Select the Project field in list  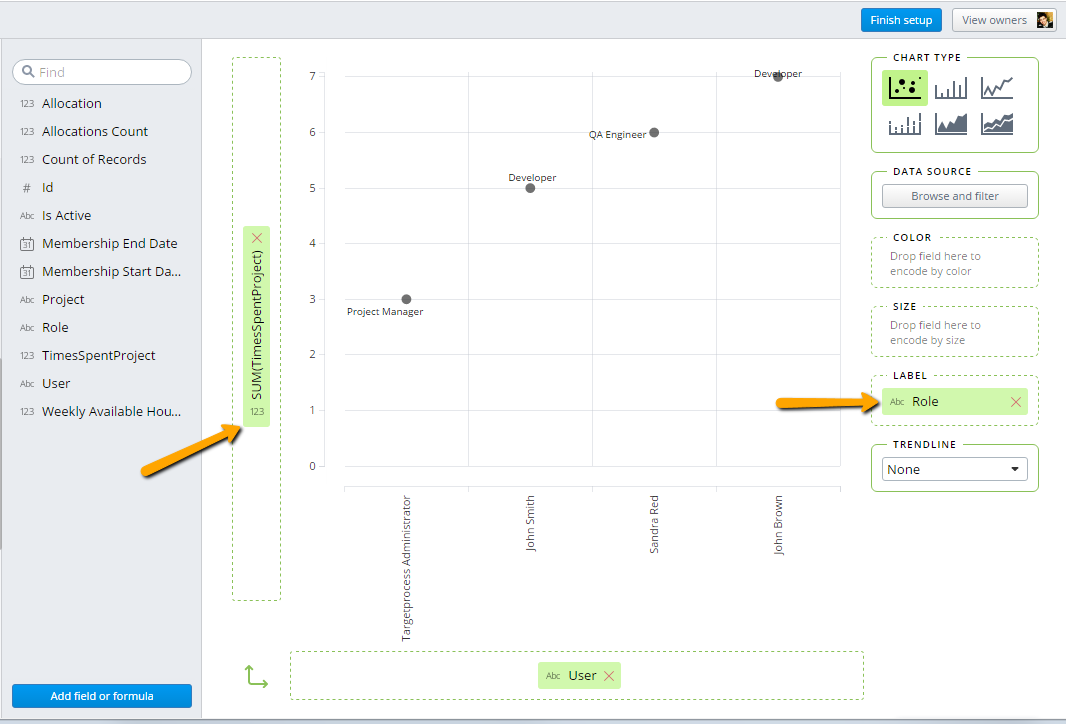pos(63,300)
